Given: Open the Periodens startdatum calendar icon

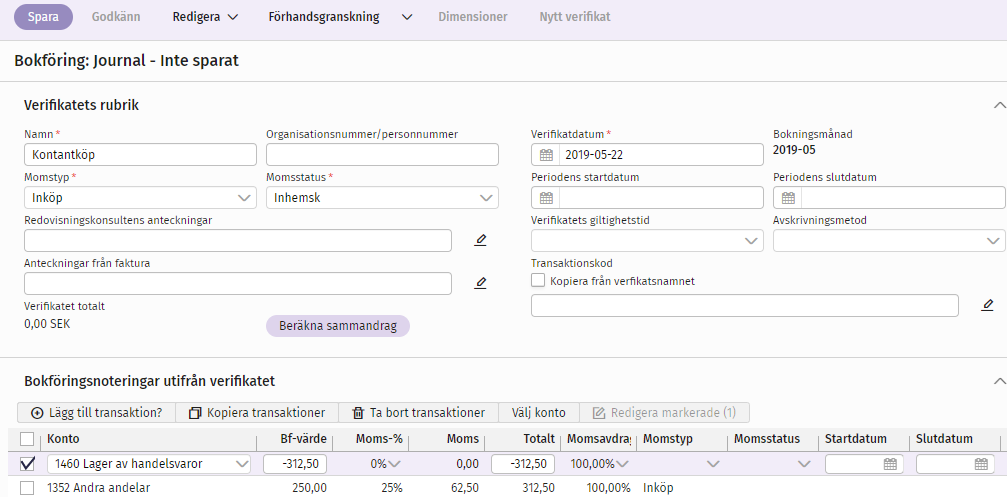Looking at the screenshot, I should [546, 198].
